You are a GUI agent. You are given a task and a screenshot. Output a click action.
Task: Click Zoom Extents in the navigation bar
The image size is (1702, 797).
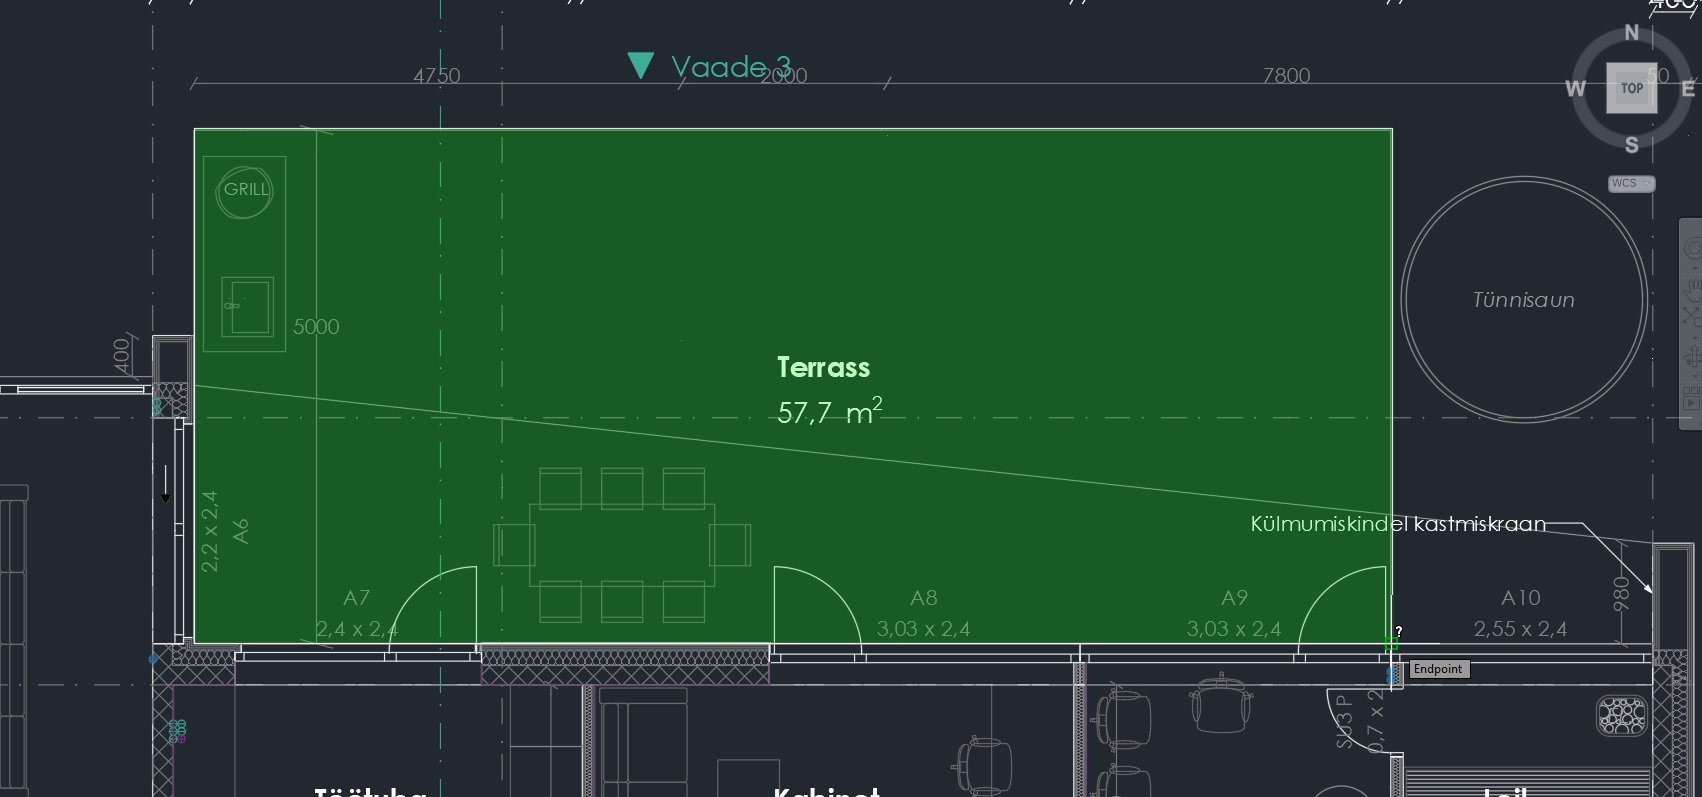1692,315
